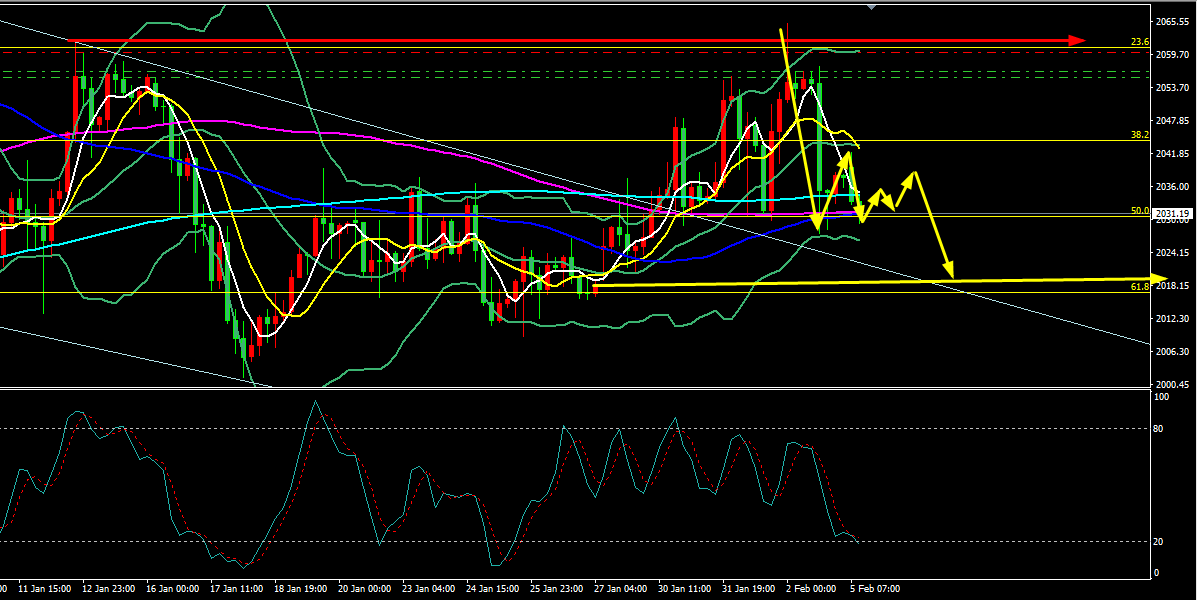This screenshot has width=1198, height=600.
Task: Select the red horizontal arrow's arrowhead
Action: point(1077,40)
